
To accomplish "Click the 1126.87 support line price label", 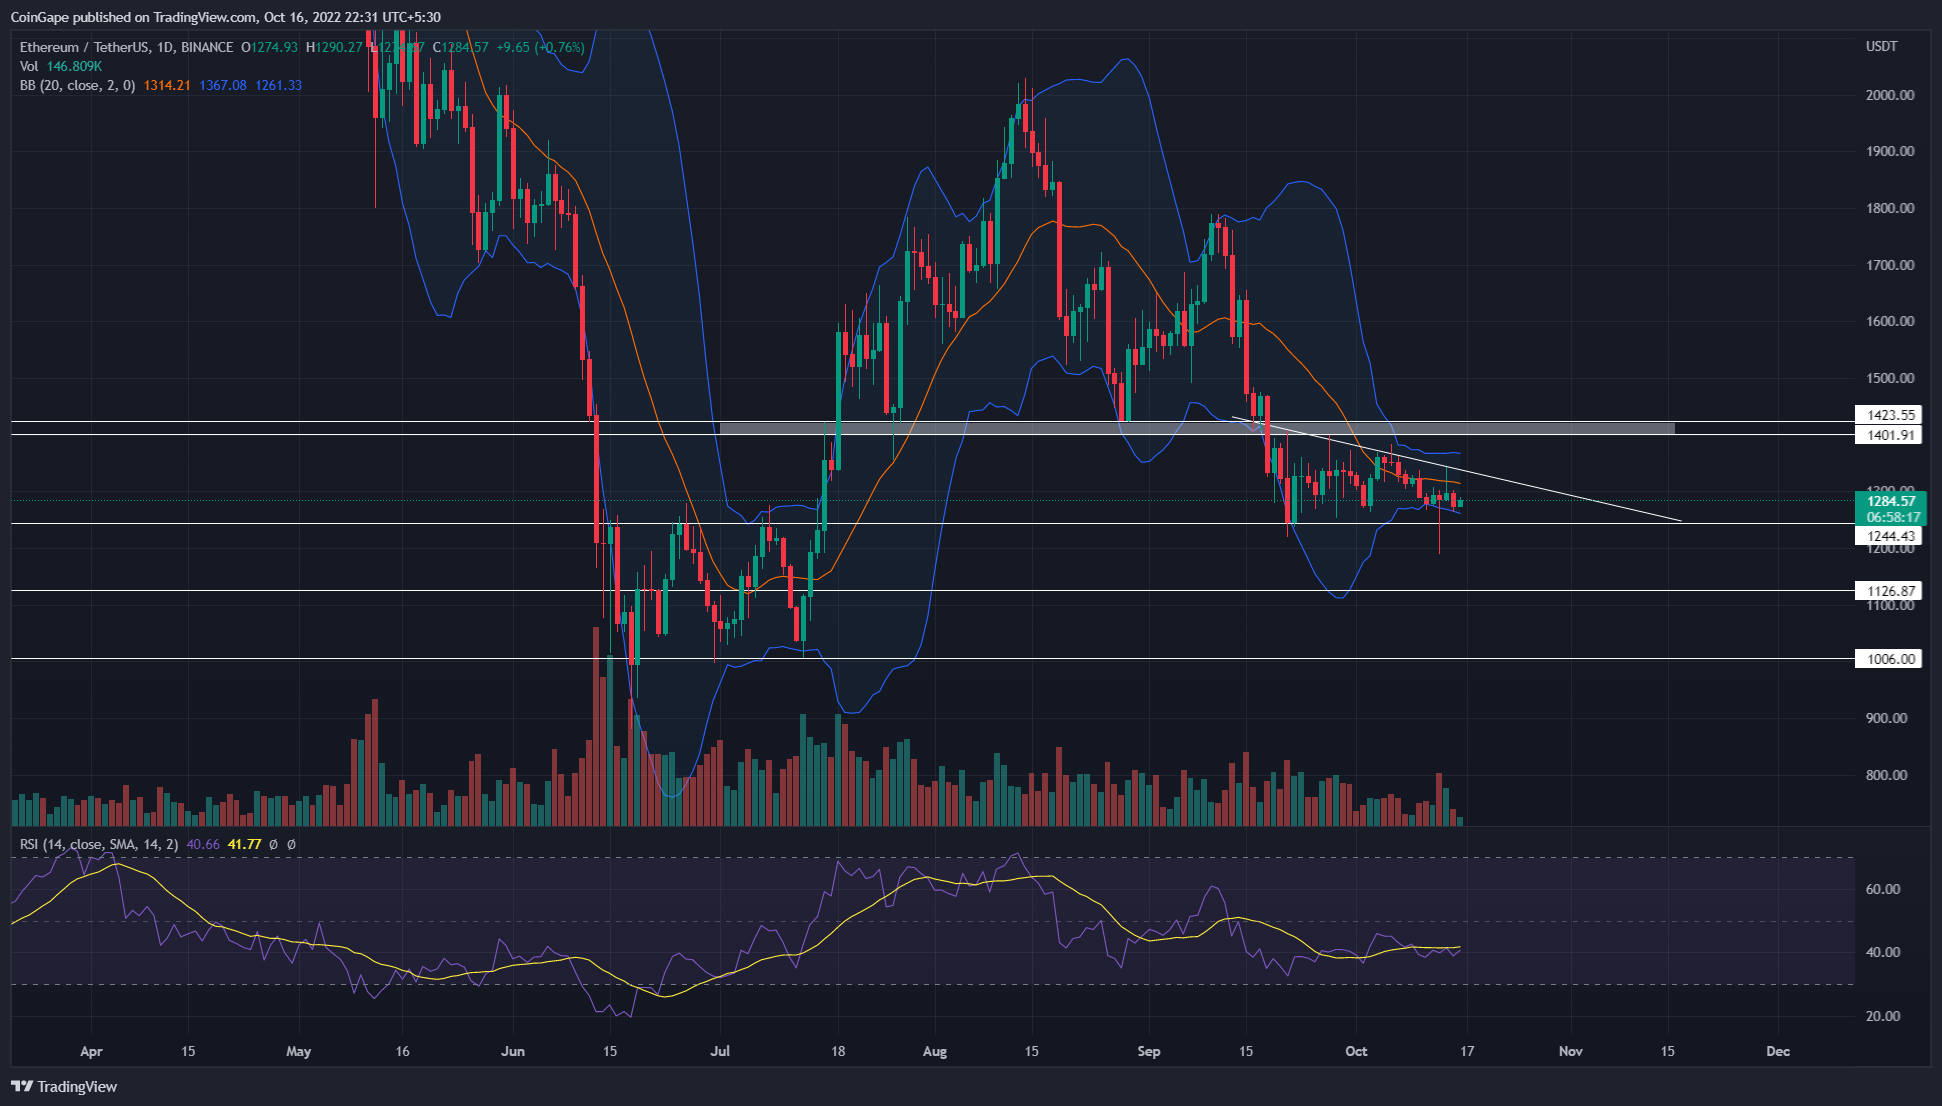I will [x=1887, y=591].
